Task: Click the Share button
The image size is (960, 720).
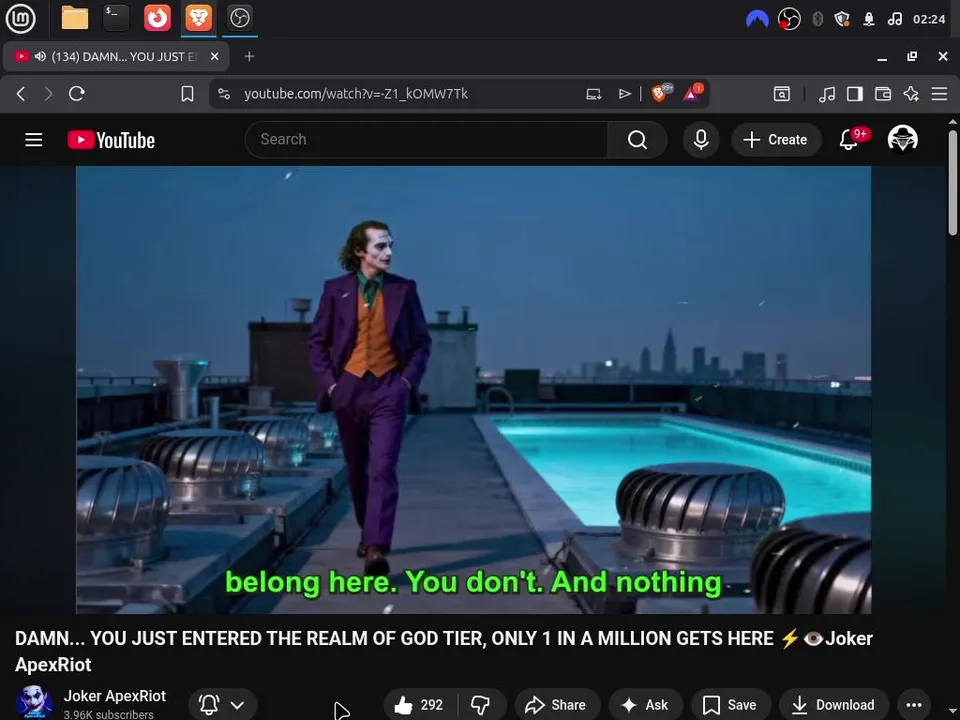Action: [557, 705]
